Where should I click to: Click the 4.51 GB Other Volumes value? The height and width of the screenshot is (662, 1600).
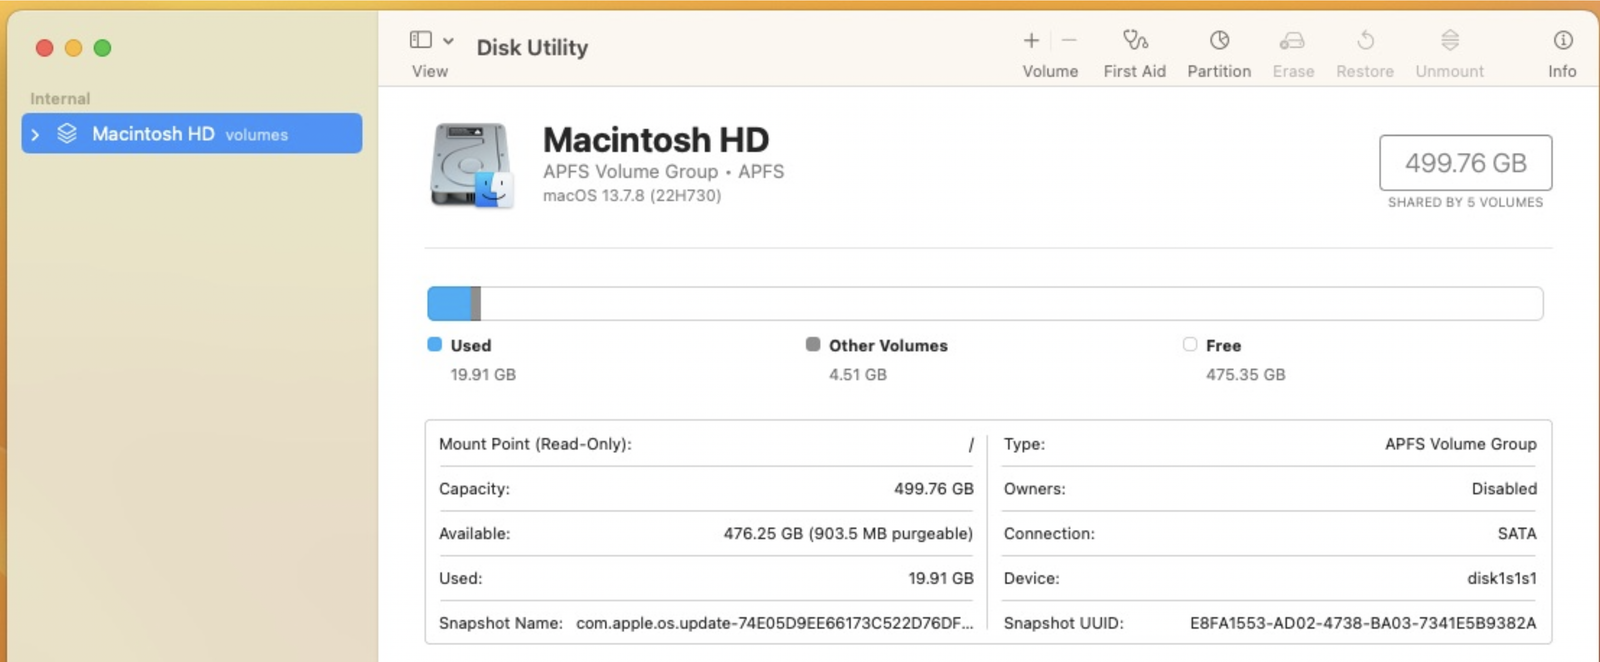pyautogui.click(x=858, y=374)
